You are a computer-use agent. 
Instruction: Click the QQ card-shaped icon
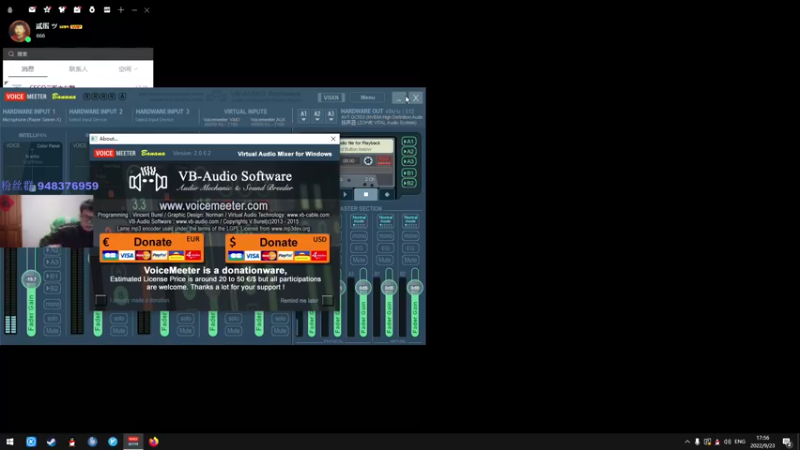[x=107, y=10]
